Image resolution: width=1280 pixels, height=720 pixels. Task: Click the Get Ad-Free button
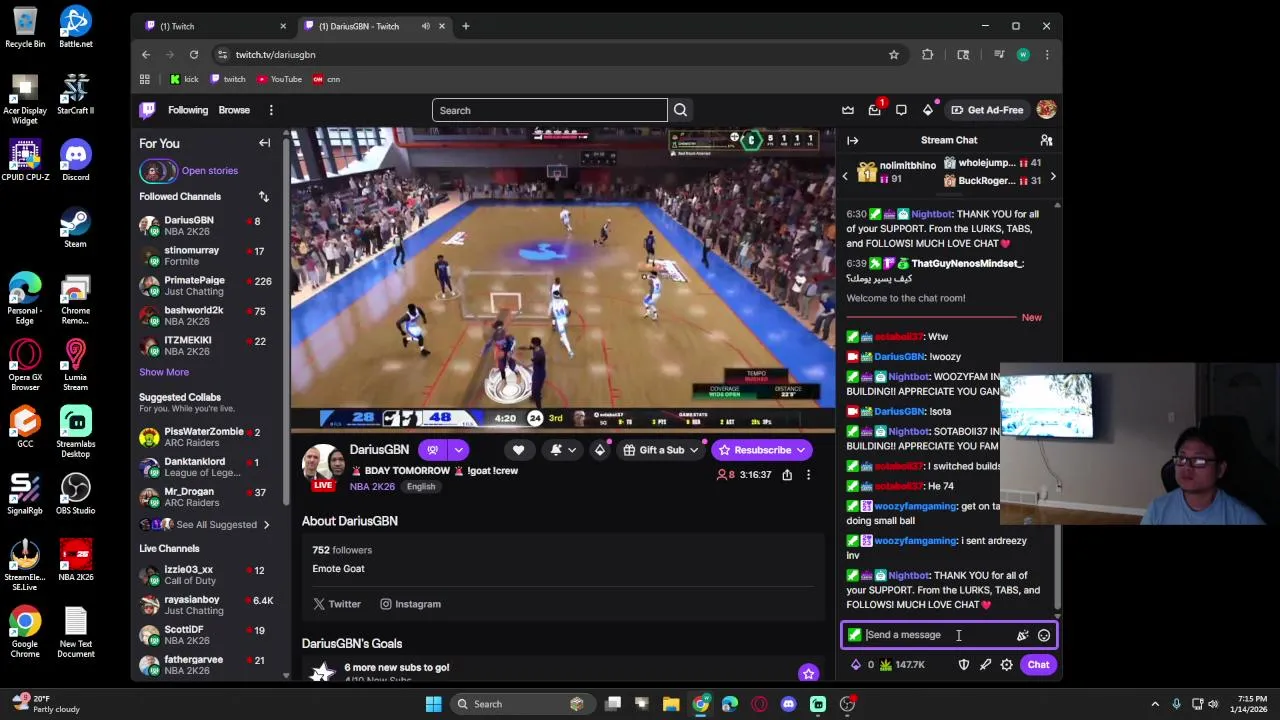[987, 110]
